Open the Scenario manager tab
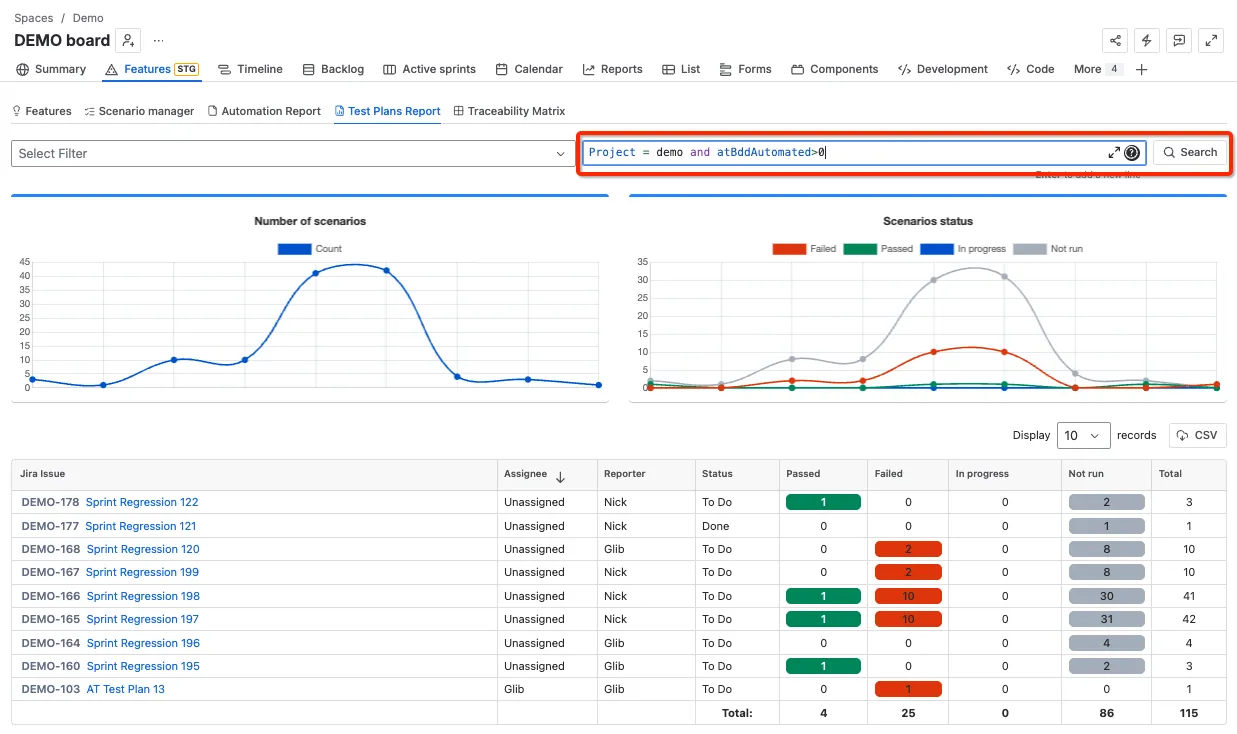Viewport: 1237px width, 734px height. pyautogui.click(x=139, y=111)
